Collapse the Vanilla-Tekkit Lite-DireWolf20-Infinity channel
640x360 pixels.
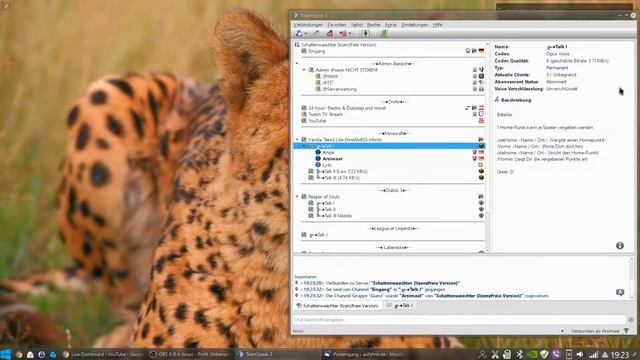297,140
